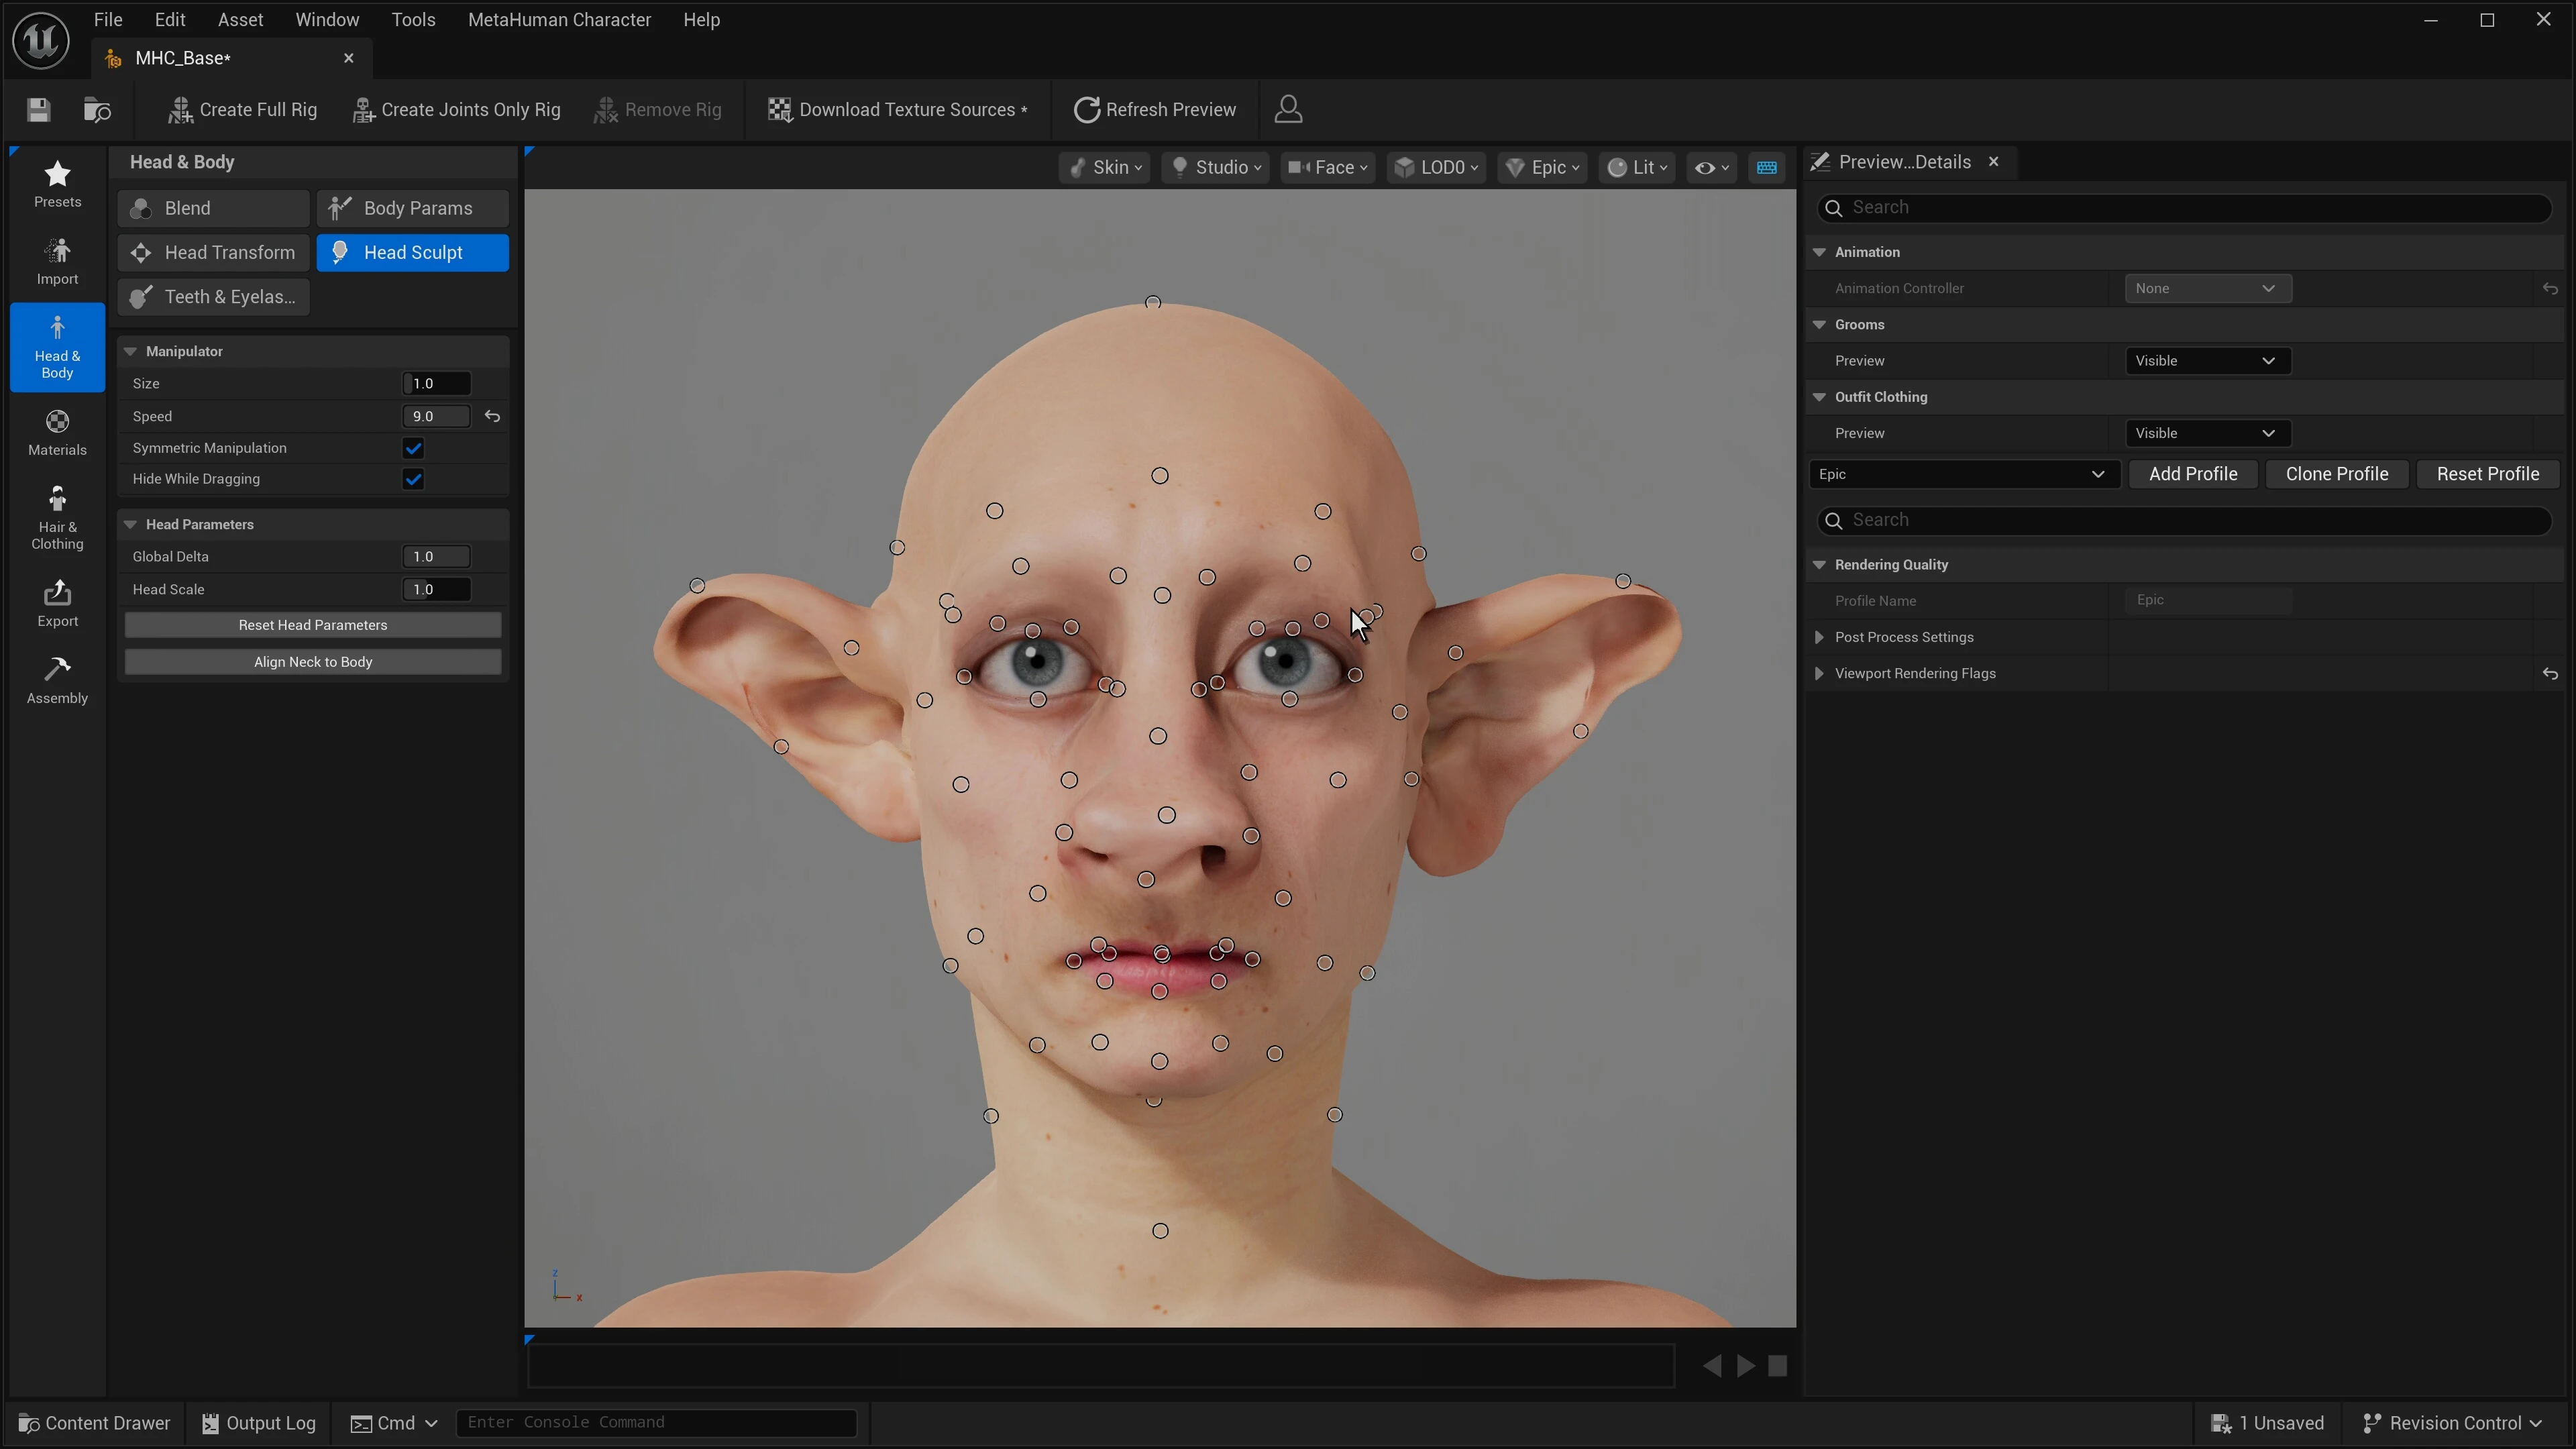This screenshot has height=1449, width=2576.
Task: Select the Blend tab
Action: click(x=213, y=208)
